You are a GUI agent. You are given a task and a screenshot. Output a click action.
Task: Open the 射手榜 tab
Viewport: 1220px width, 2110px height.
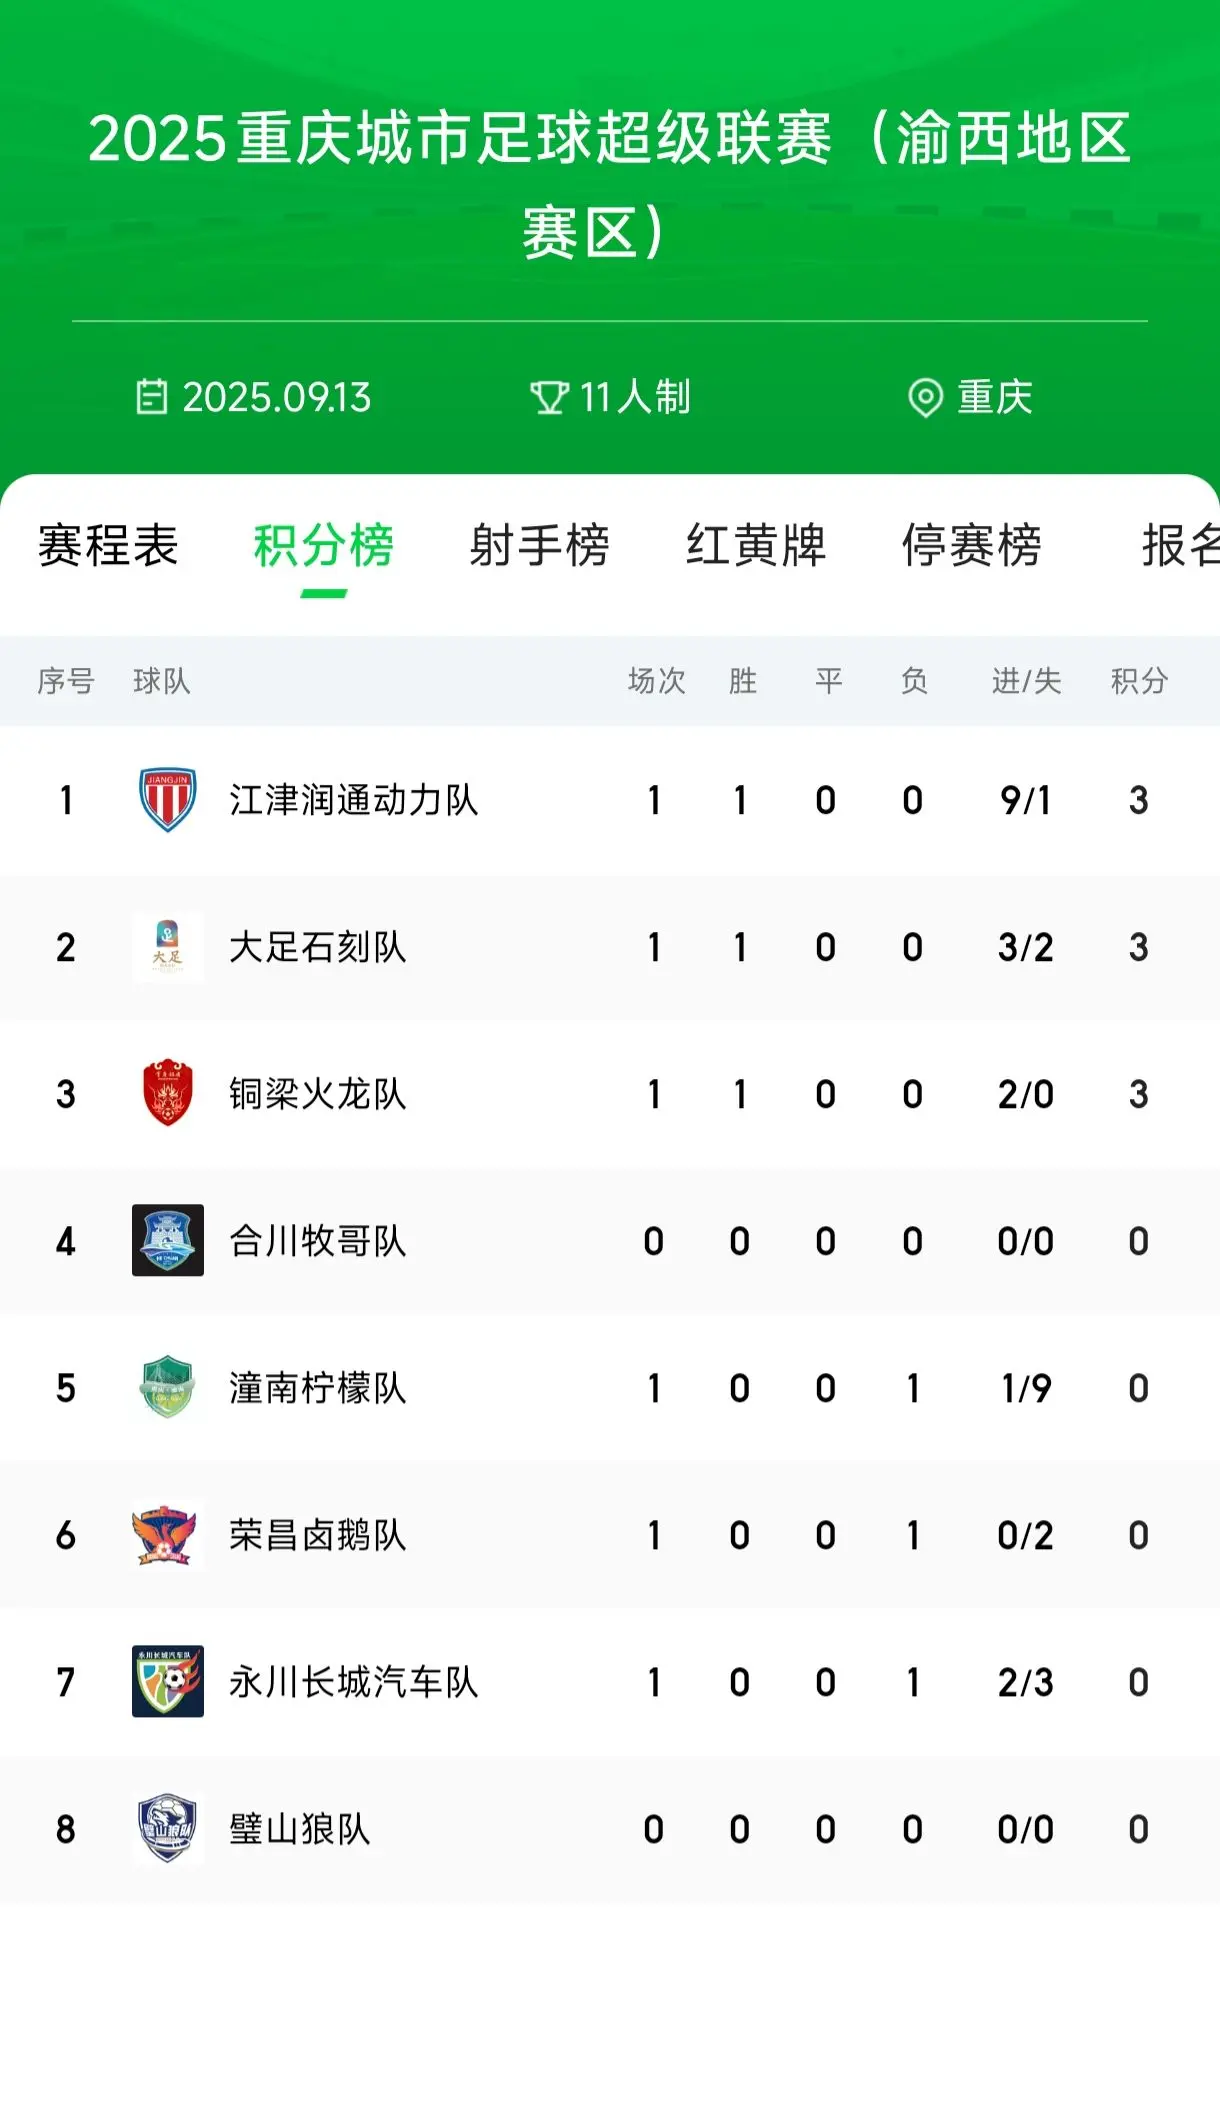pos(539,546)
